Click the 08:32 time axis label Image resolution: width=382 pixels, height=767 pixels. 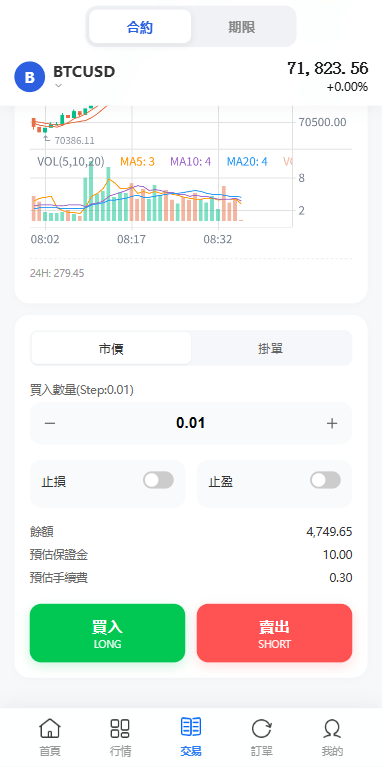point(218,240)
